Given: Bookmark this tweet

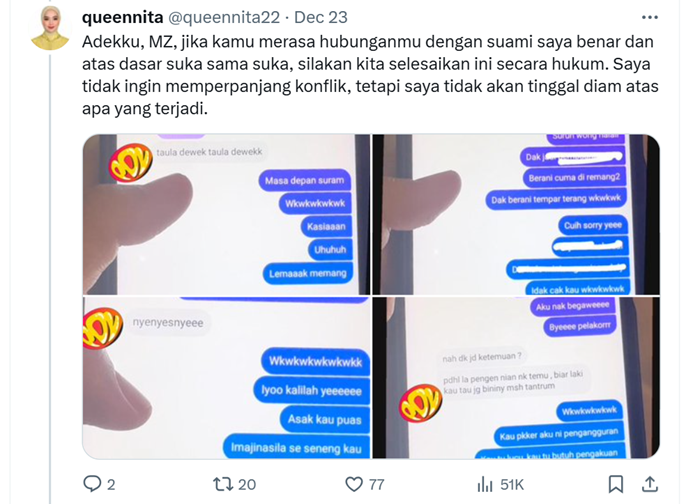Looking at the screenshot, I should coord(616,484).
